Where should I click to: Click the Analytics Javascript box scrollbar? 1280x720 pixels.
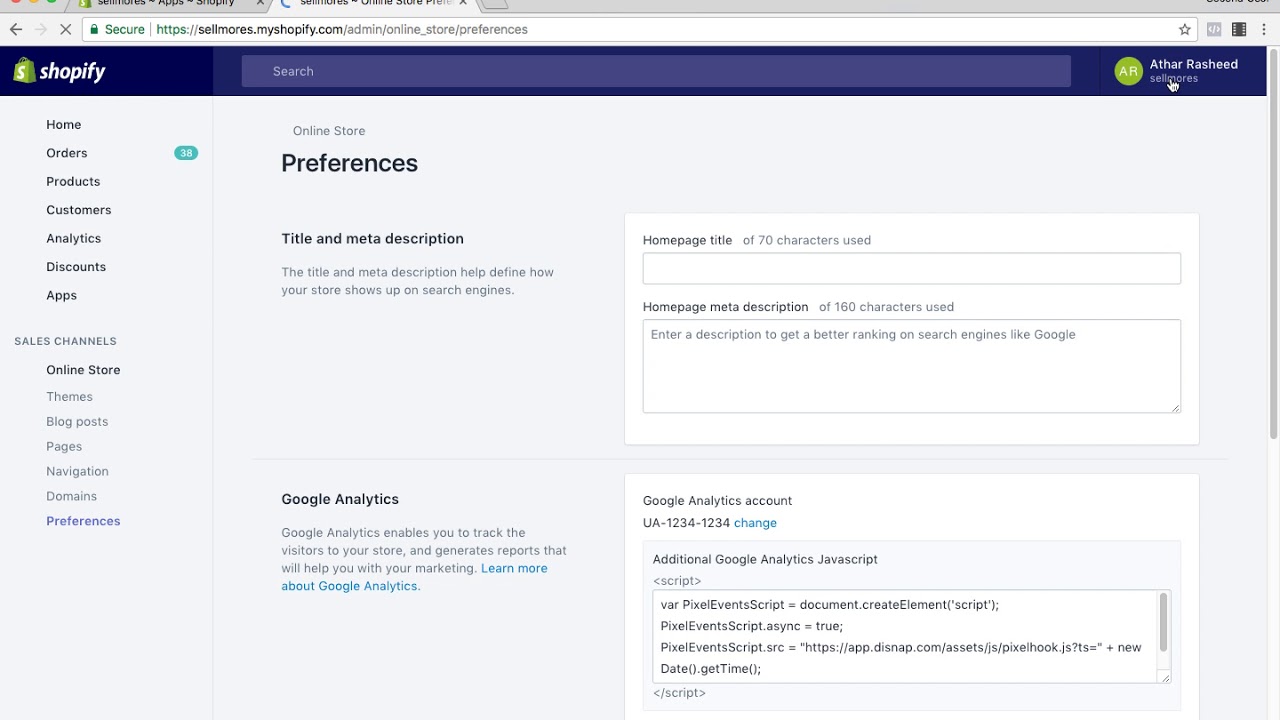coord(1163,622)
